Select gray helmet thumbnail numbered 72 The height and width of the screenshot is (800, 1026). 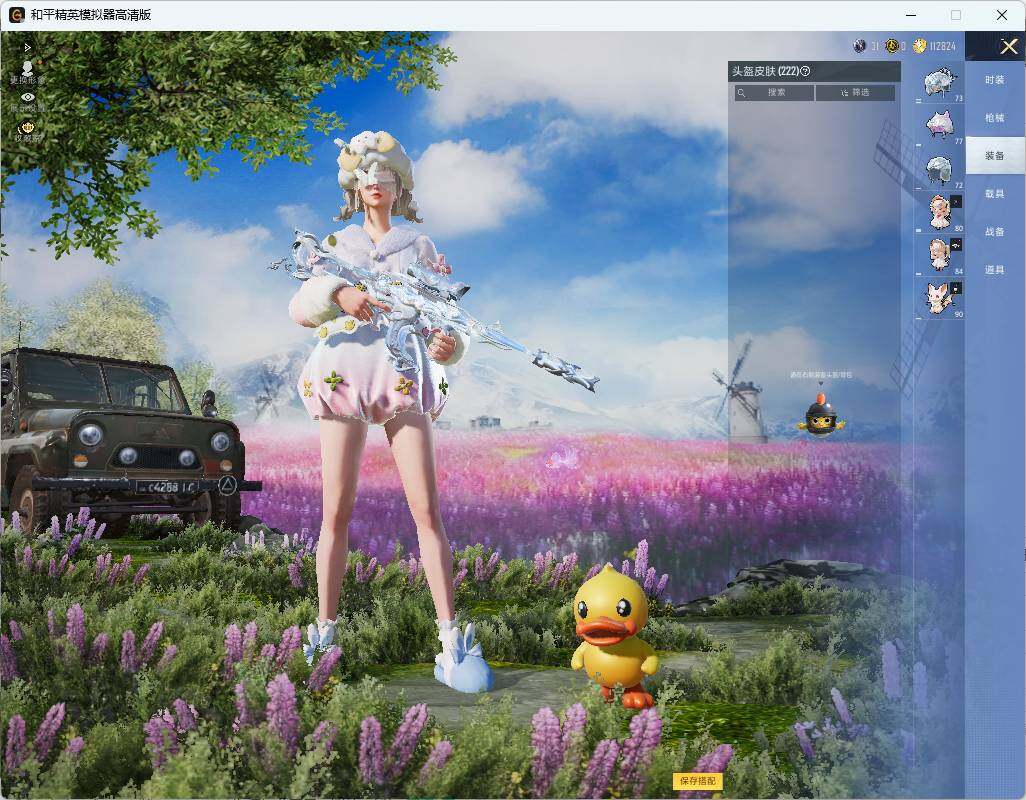point(940,170)
